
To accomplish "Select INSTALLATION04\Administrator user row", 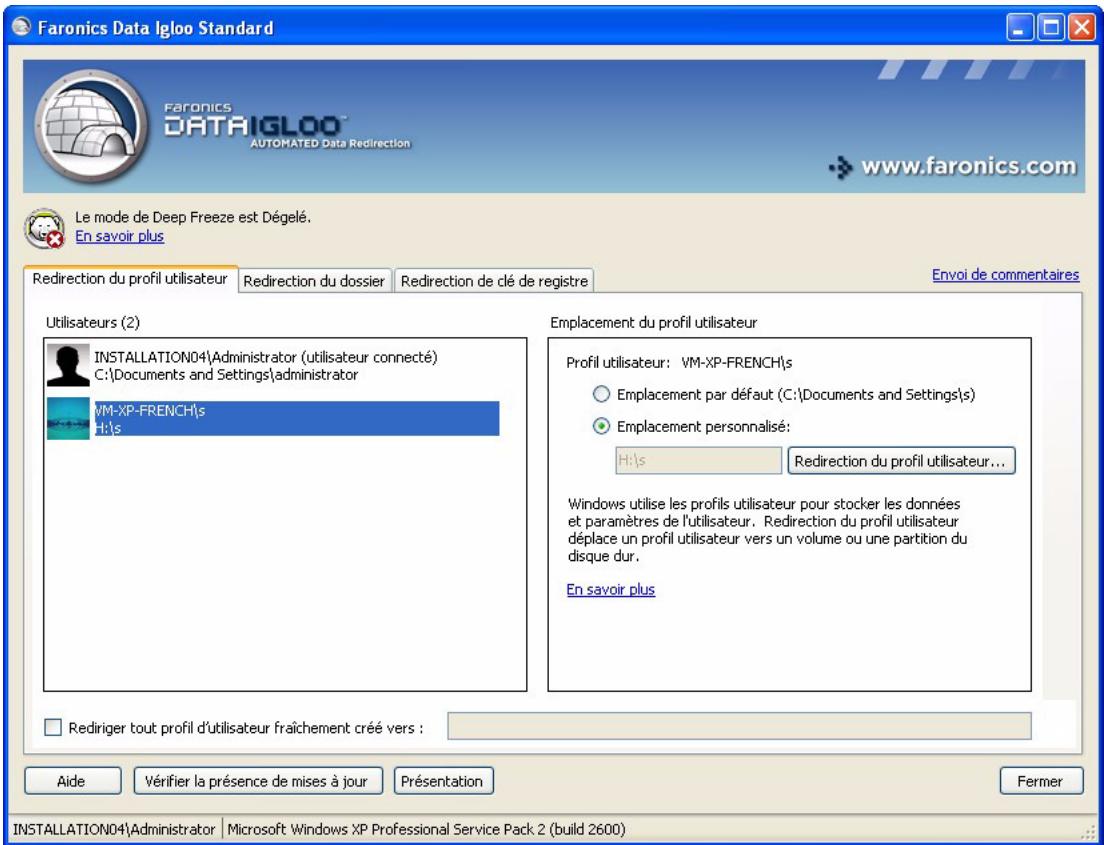I will 273,365.
